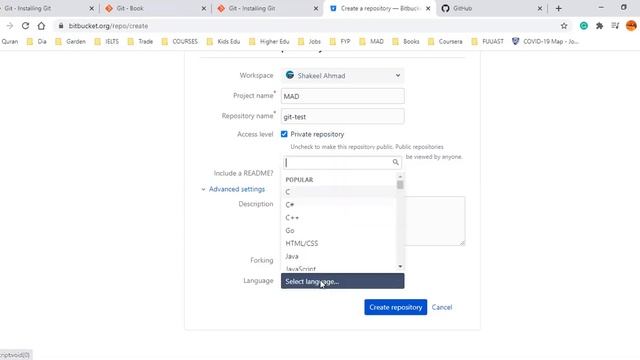The image size is (640, 360).
Task: Open the COURSES bookmarks folder
Action: click(x=180, y=41)
